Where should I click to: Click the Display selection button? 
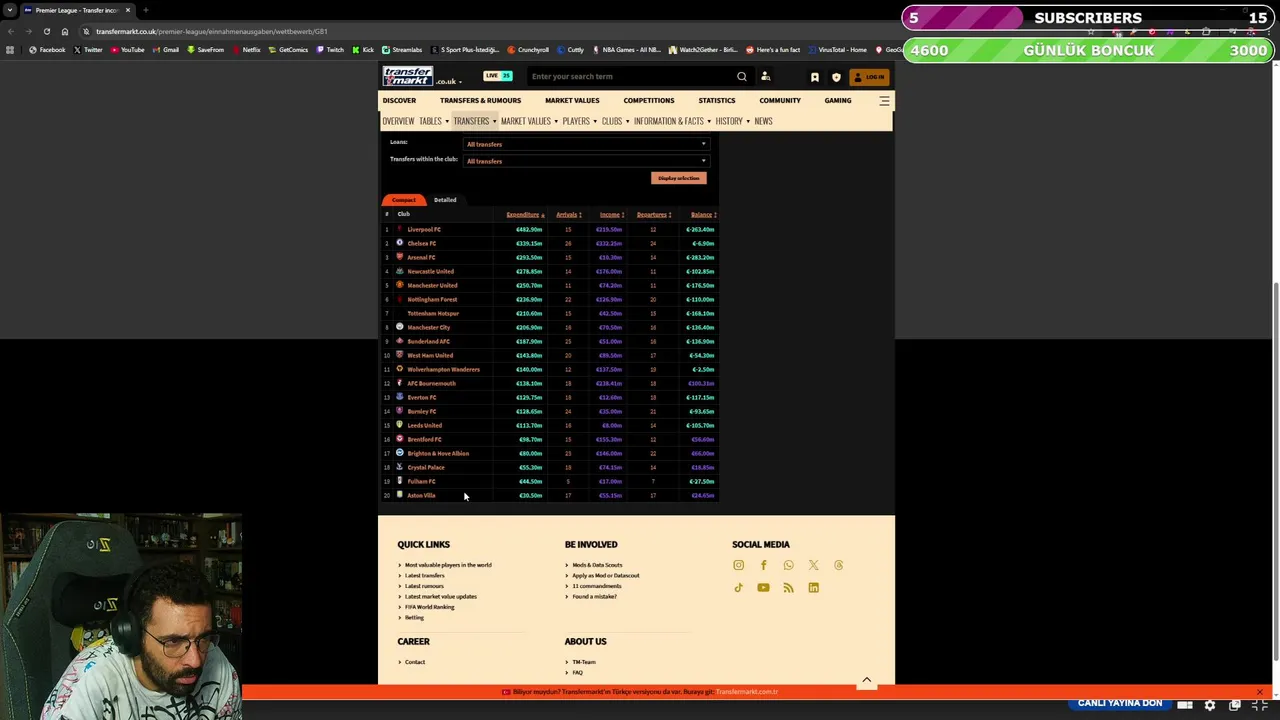point(679,178)
